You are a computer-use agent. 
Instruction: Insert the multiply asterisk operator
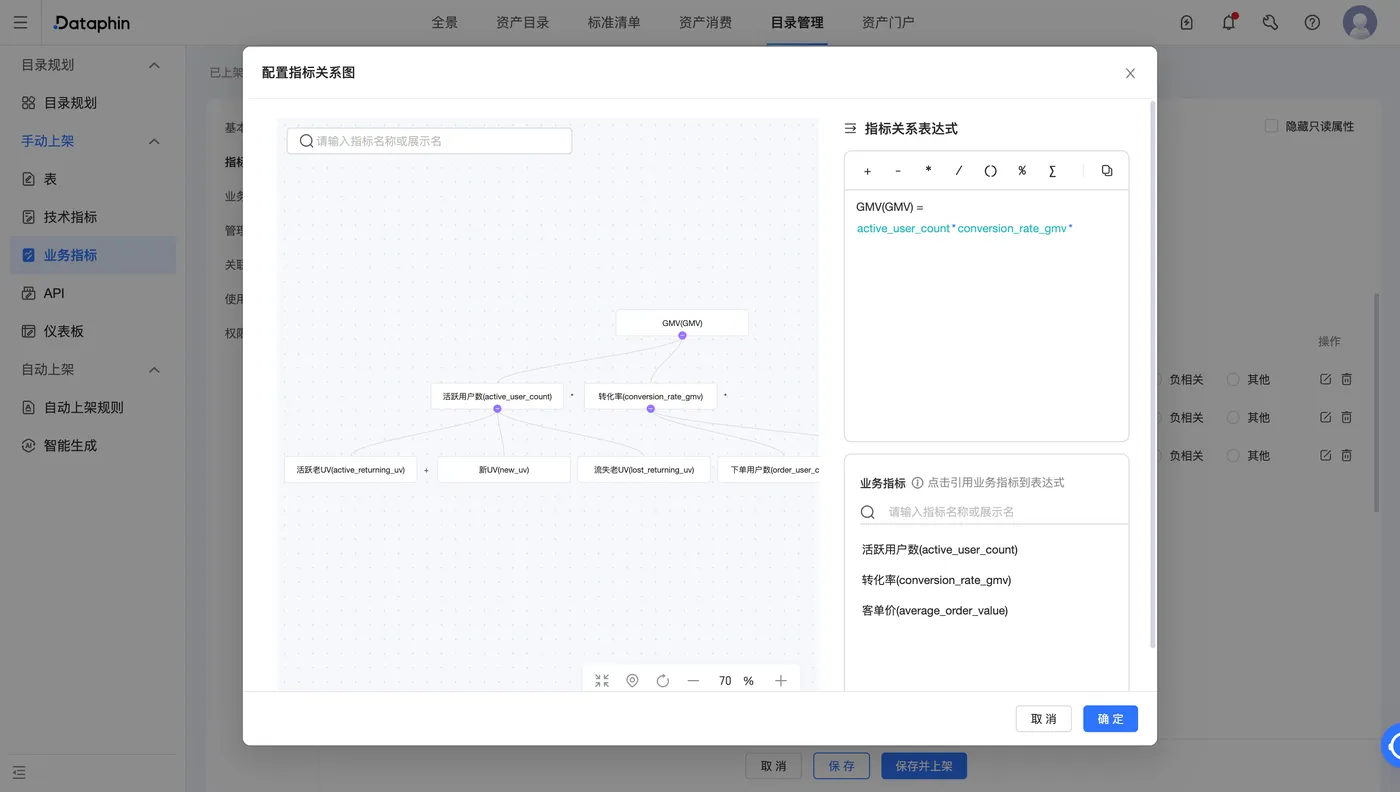[x=928, y=171]
